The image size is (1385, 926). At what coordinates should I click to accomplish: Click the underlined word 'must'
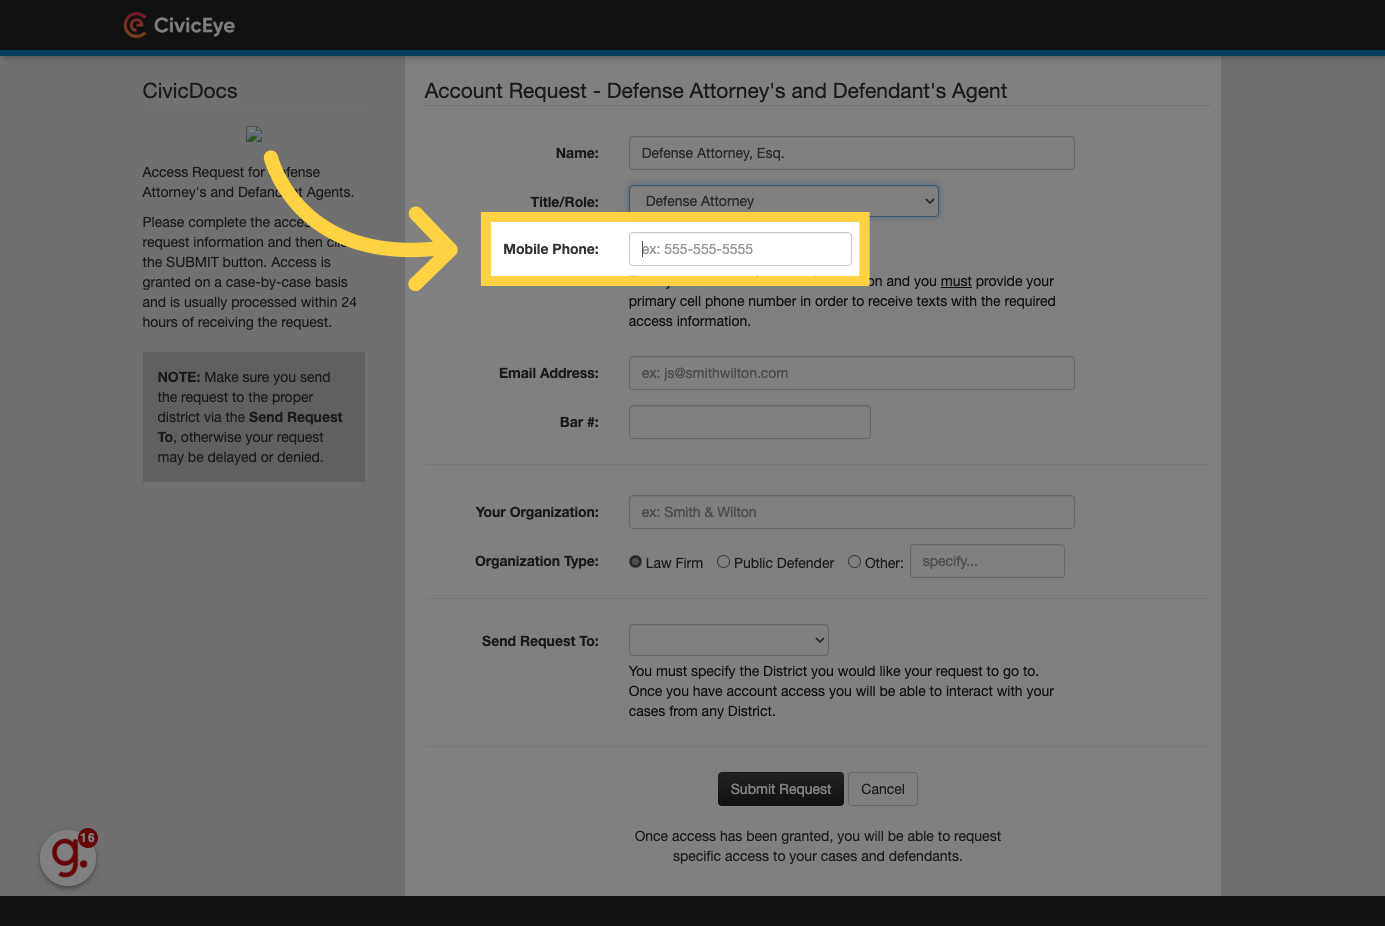click(x=956, y=281)
